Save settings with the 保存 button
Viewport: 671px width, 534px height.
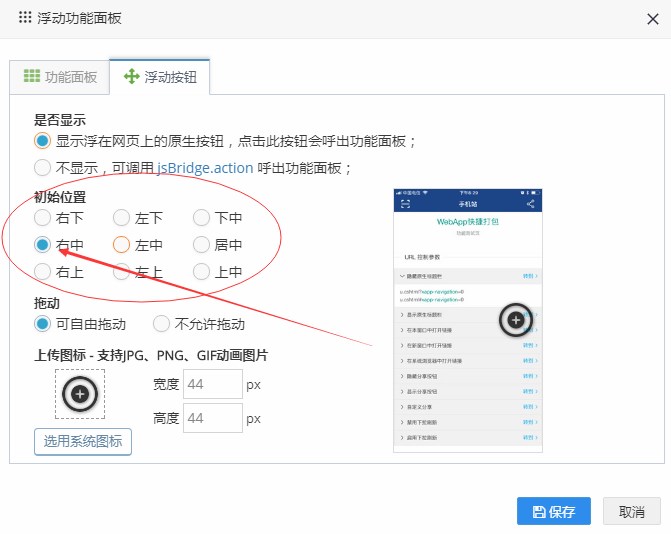(554, 511)
